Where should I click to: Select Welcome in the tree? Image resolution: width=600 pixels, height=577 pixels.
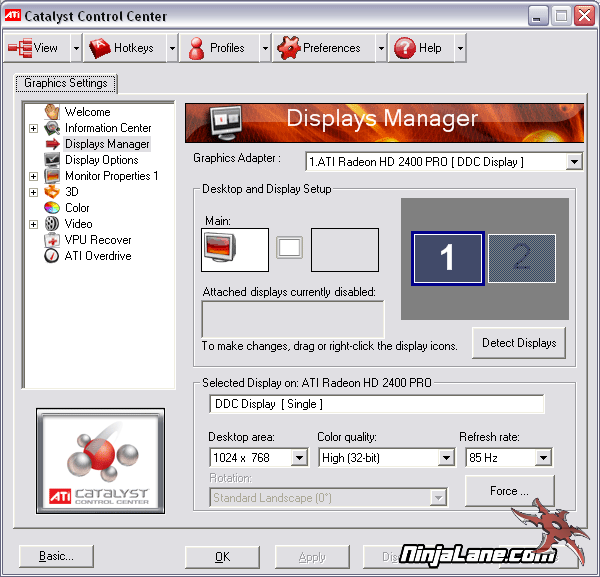[88, 112]
